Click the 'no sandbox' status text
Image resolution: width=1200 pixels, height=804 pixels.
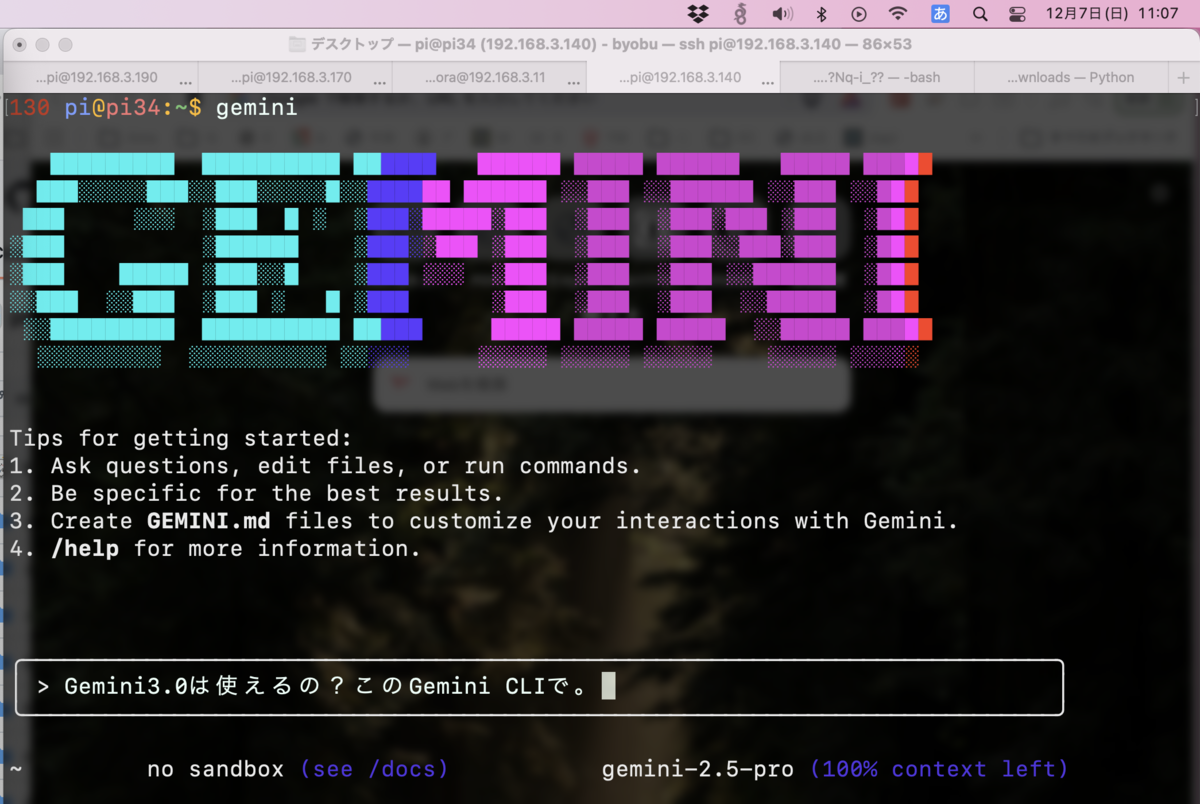[x=215, y=769]
